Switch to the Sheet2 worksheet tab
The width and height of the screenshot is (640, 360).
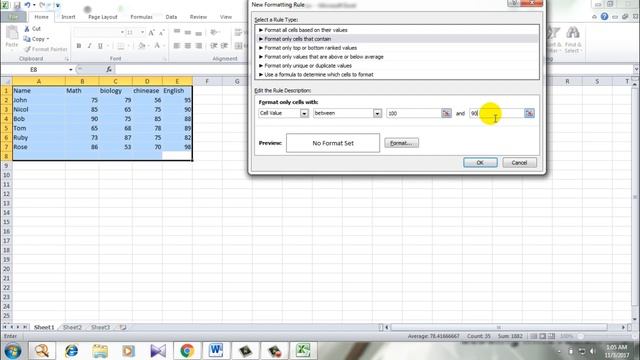pos(73,327)
